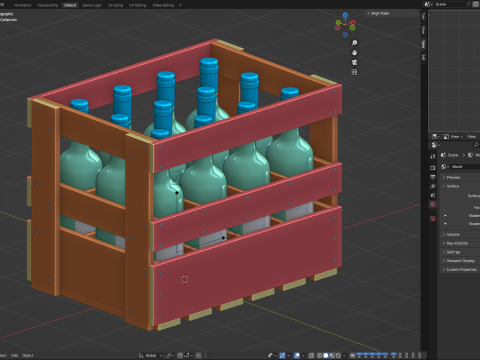Screen dimensions: 480x360
Task: Switch to rendered viewport shading
Action: (x=338, y=355)
